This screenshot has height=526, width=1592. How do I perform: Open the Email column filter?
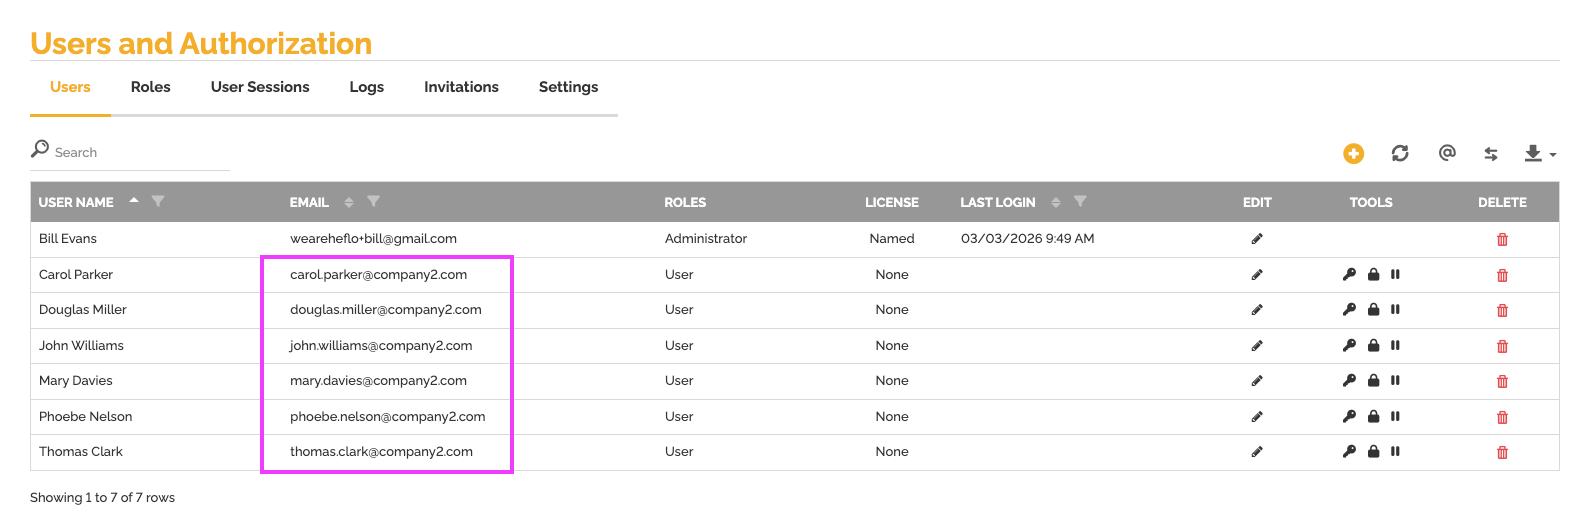[x=373, y=202]
